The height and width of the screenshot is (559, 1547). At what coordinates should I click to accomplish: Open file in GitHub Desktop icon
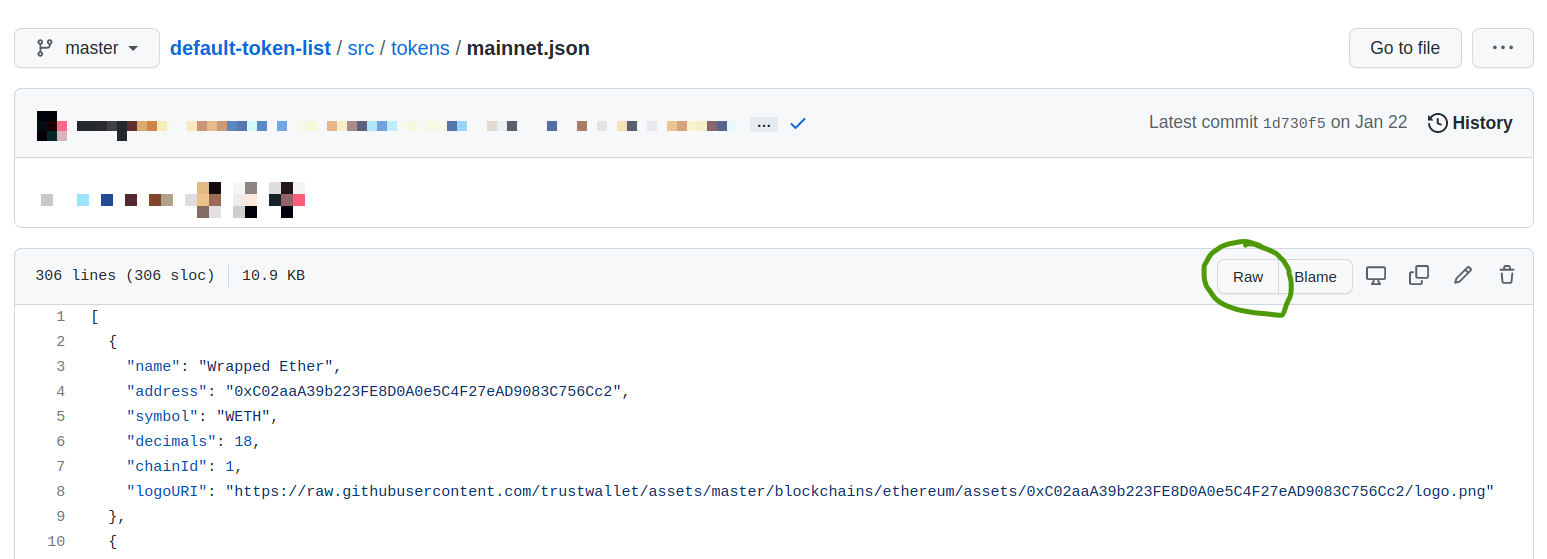(1376, 276)
